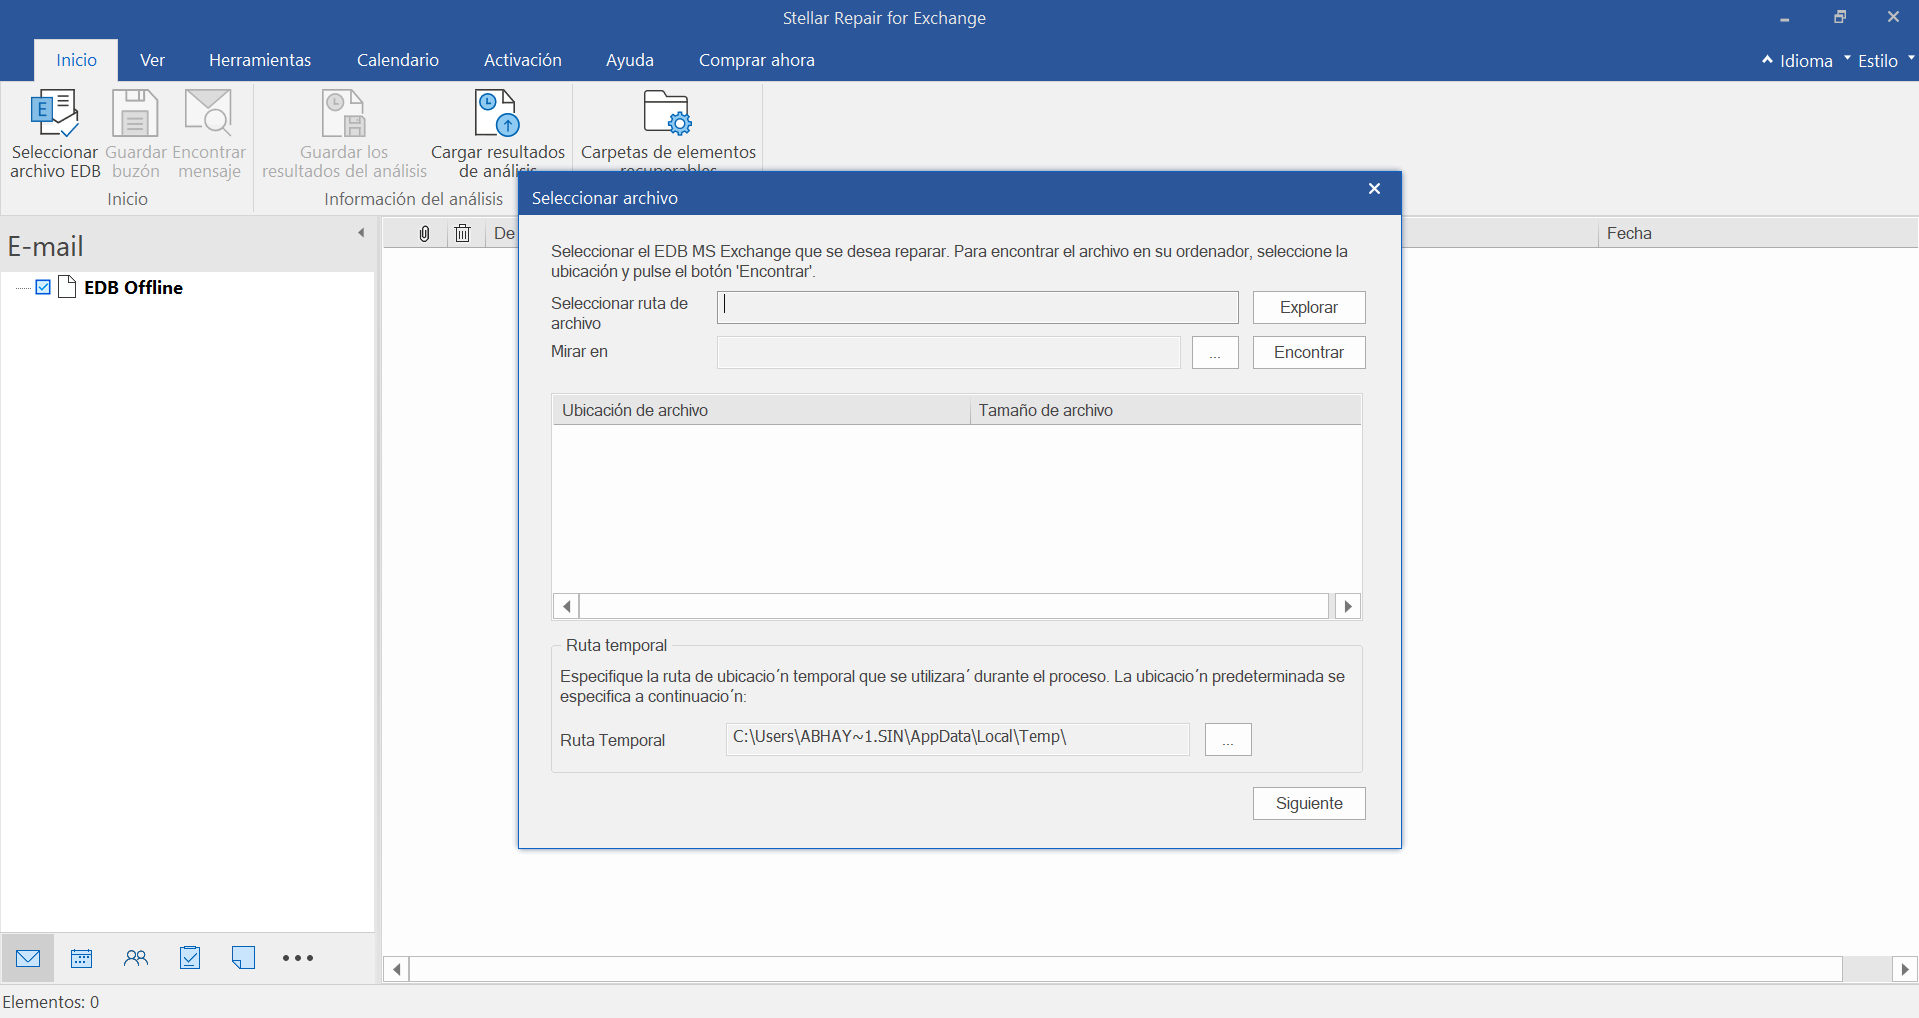The height and width of the screenshot is (1018, 1919).
Task: Select the 'Seleccionar archivo EDB' ribbon icon
Action: click(55, 130)
